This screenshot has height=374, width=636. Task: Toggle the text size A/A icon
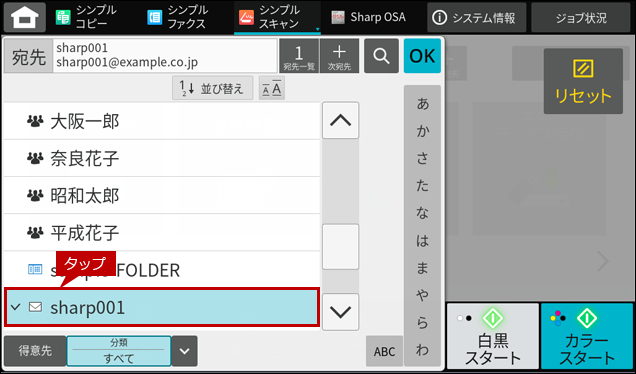[272, 88]
